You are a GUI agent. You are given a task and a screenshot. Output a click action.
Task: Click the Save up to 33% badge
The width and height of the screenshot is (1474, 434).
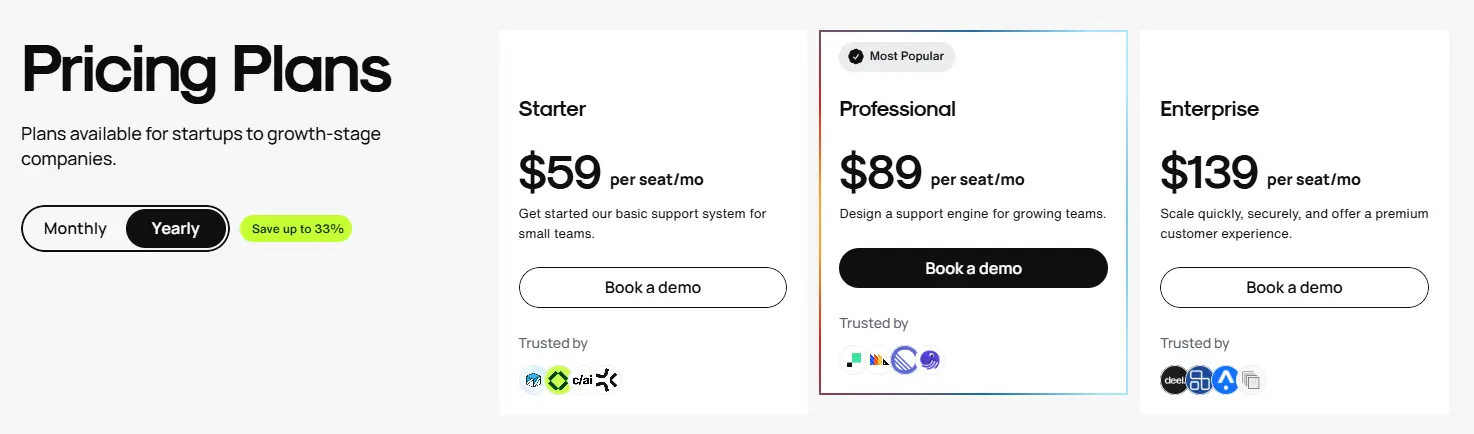coord(297,229)
